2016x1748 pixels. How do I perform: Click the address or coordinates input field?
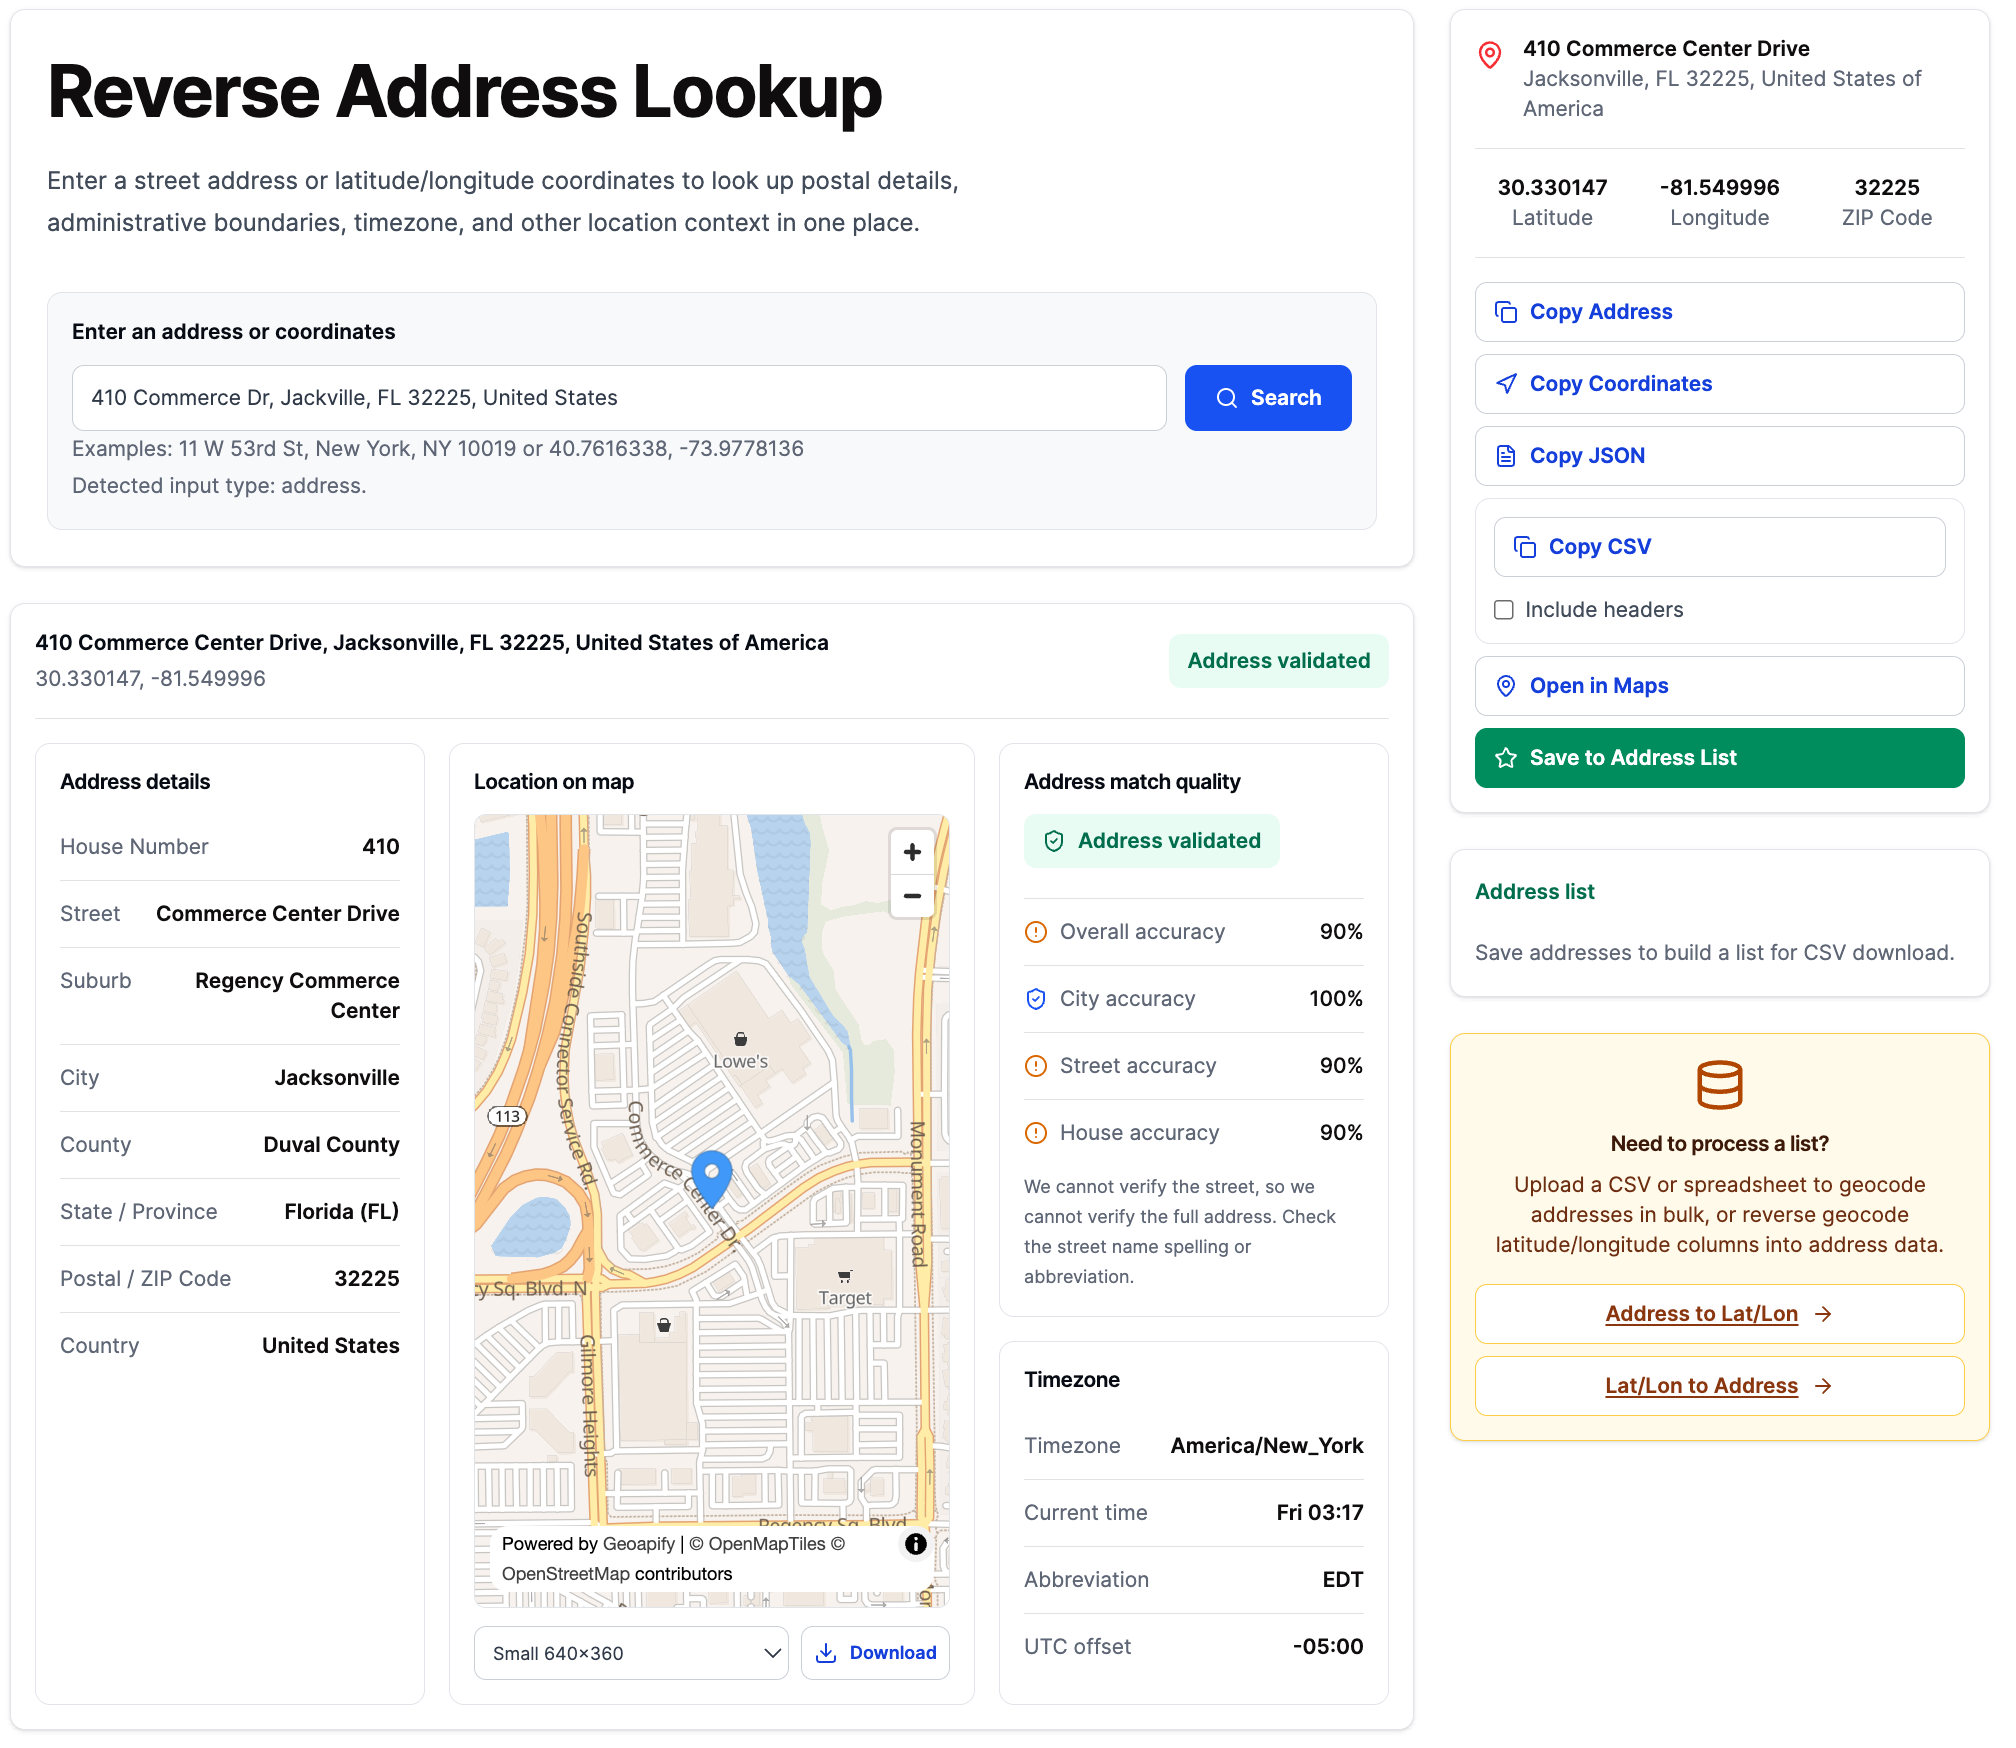[x=619, y=398]
